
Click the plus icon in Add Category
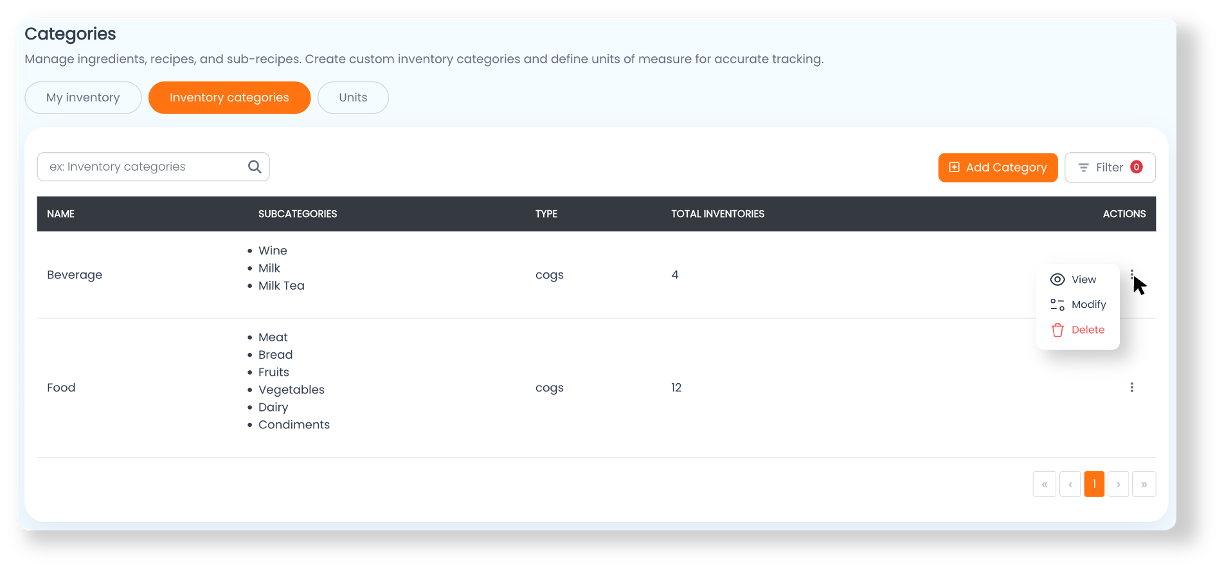[x=954, y=167]
